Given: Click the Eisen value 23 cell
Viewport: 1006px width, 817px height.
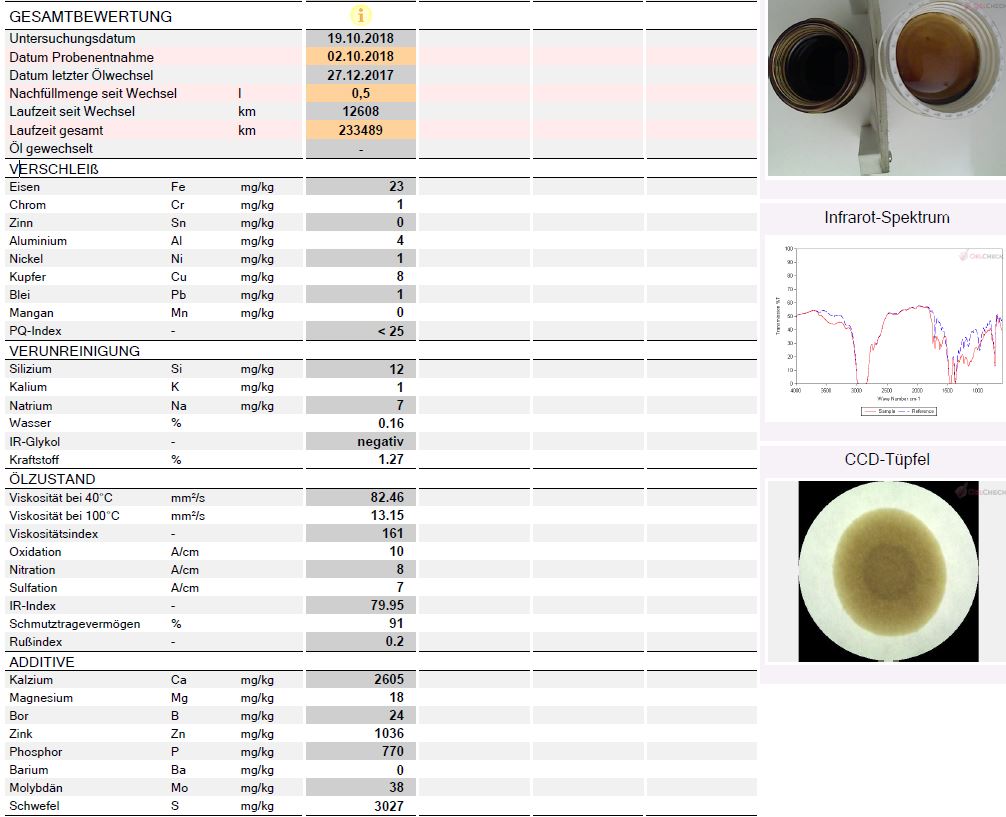Looking at the screenshot, I should click(361, 187).
